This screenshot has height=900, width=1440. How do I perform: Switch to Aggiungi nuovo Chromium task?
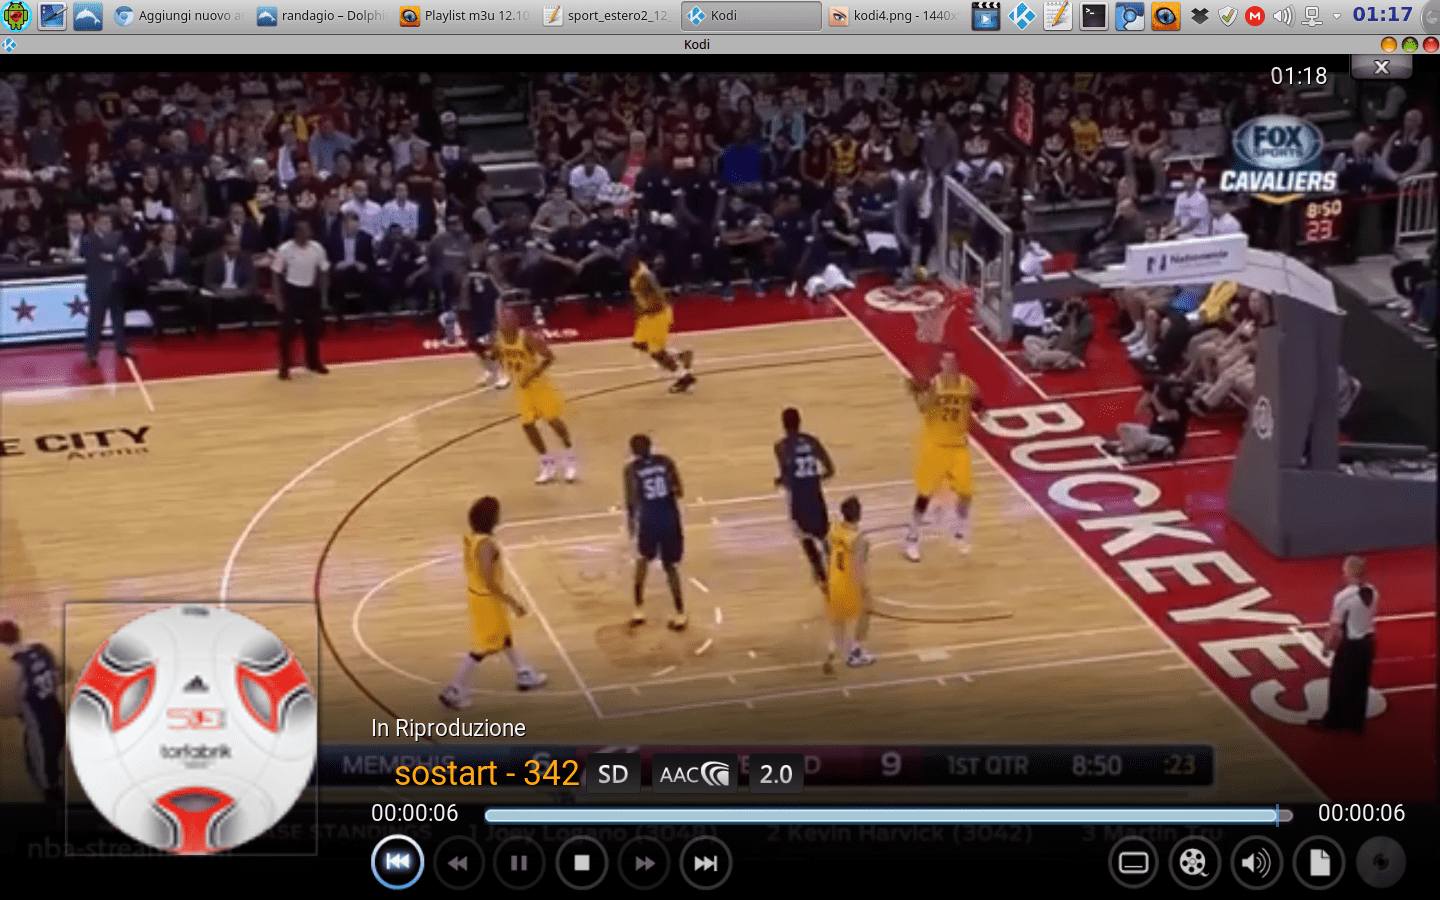tap(178, 15)
